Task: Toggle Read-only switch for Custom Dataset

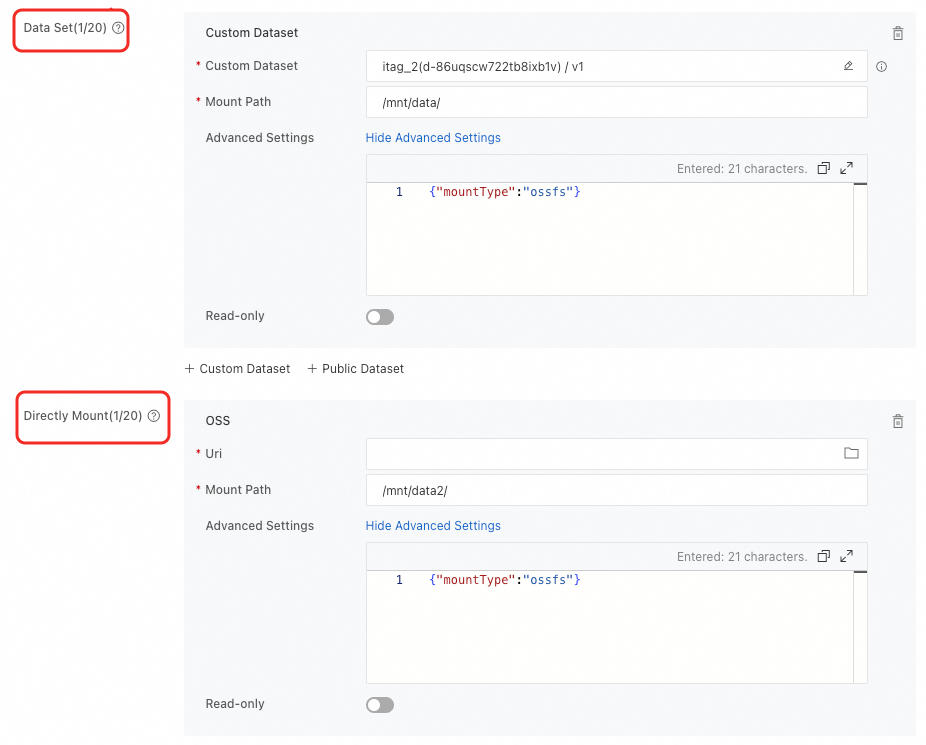Action: point(380,317)
